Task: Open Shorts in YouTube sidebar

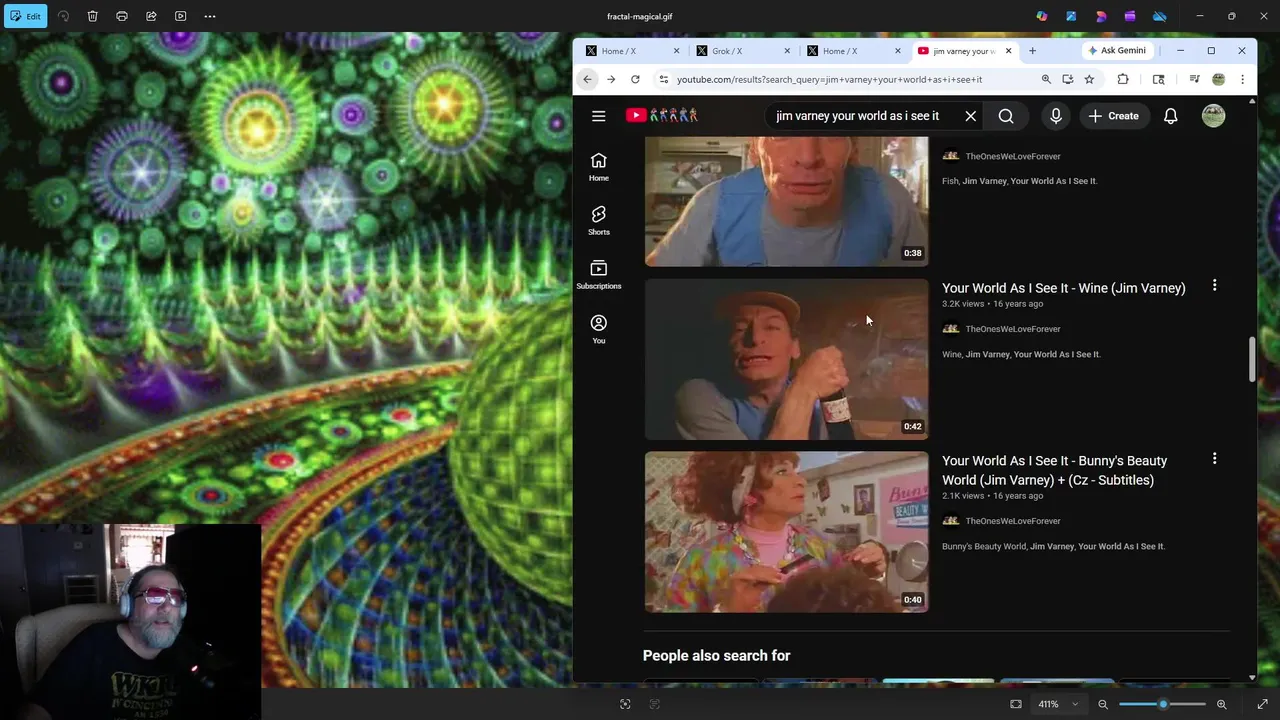Action: (x=598, y=220)
